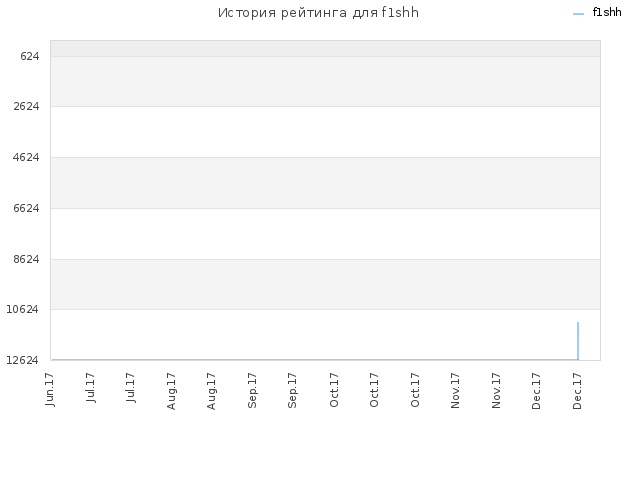The height and width of the screenshot is (480, 640).
Task: Click the 2624 y-axis label
Action: (x=26, y=107)
